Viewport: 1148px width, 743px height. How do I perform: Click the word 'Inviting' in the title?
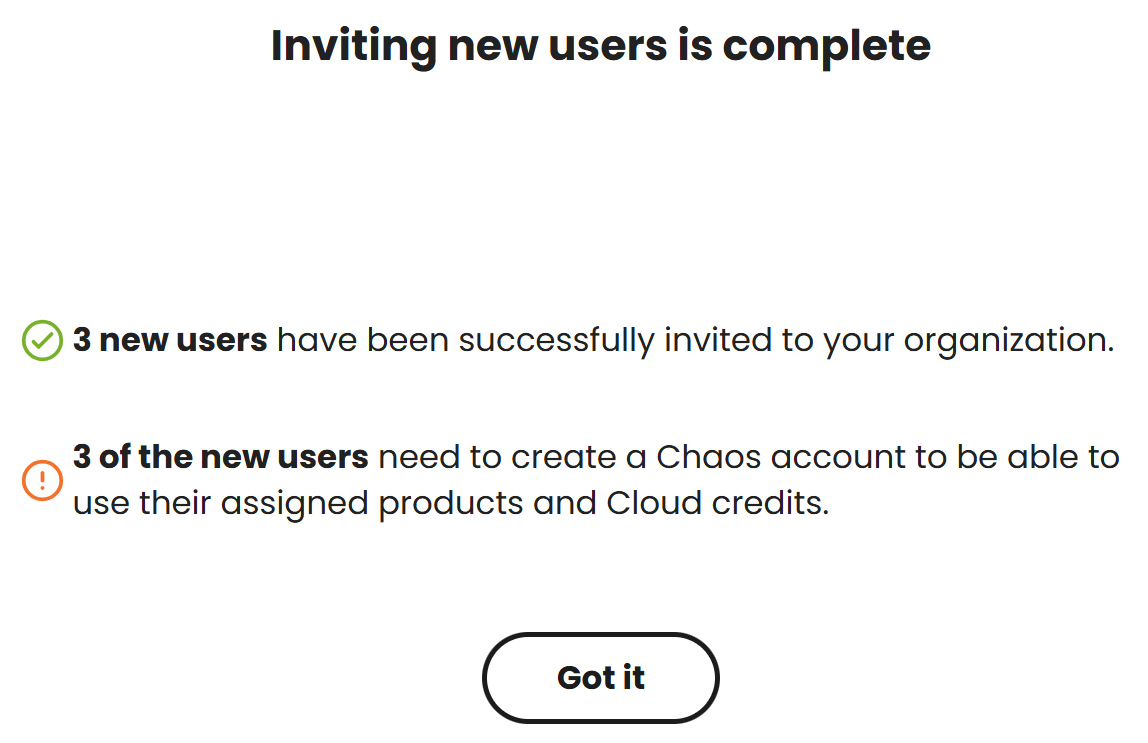point(354,47)
